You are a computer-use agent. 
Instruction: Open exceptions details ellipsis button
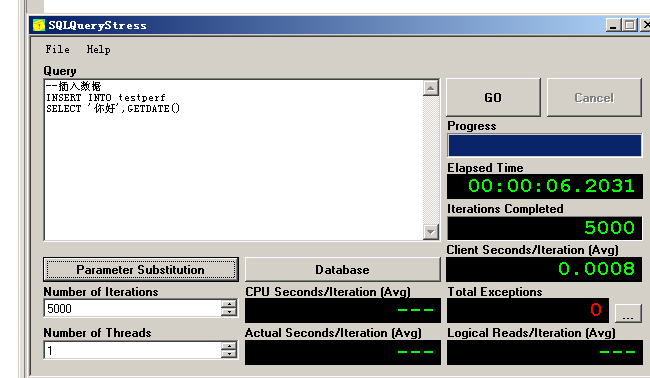pyautogui.click(x=628, y=313)
